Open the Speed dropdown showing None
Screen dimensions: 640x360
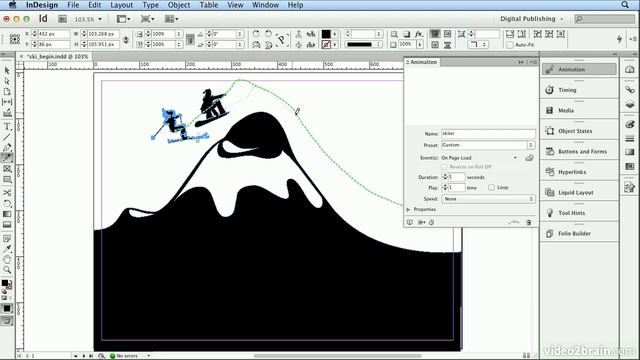coord(488,199)
